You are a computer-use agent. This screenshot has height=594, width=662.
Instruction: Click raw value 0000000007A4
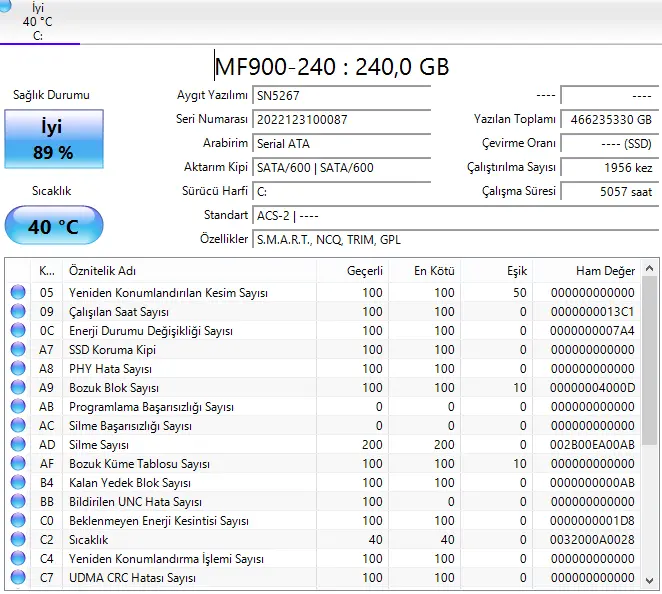click(x=592, y=331)
